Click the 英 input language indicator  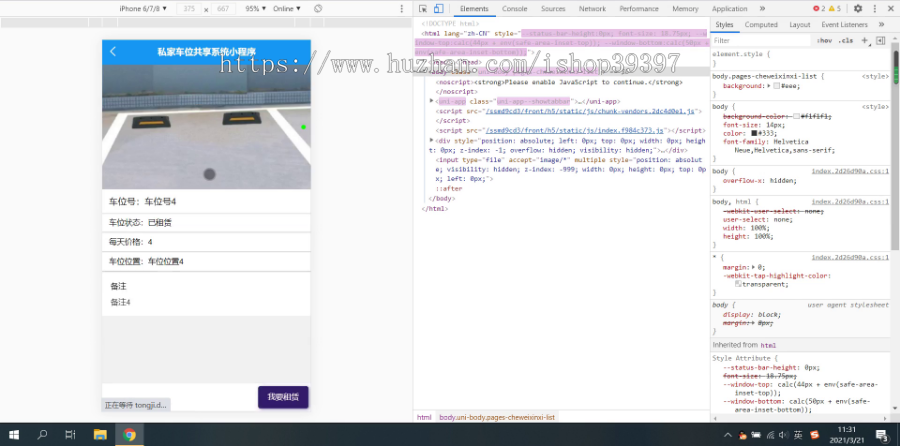coord(798,435)
